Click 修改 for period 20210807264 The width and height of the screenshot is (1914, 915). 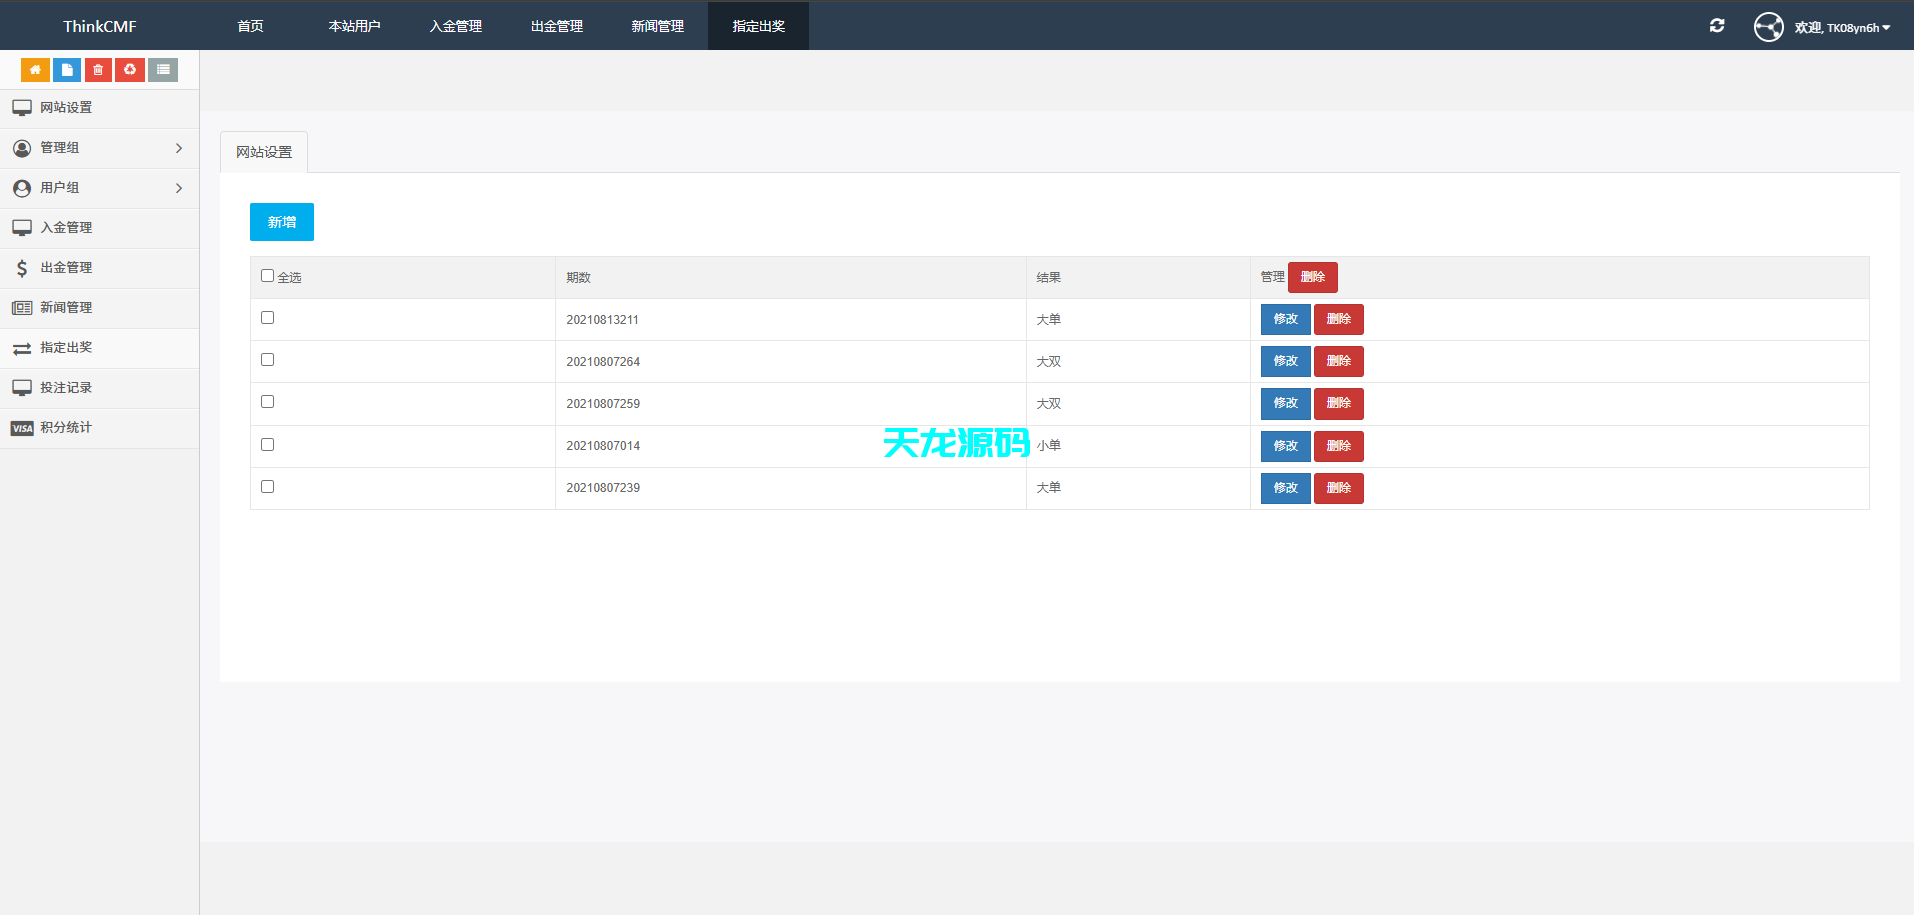coord(1285,361)
